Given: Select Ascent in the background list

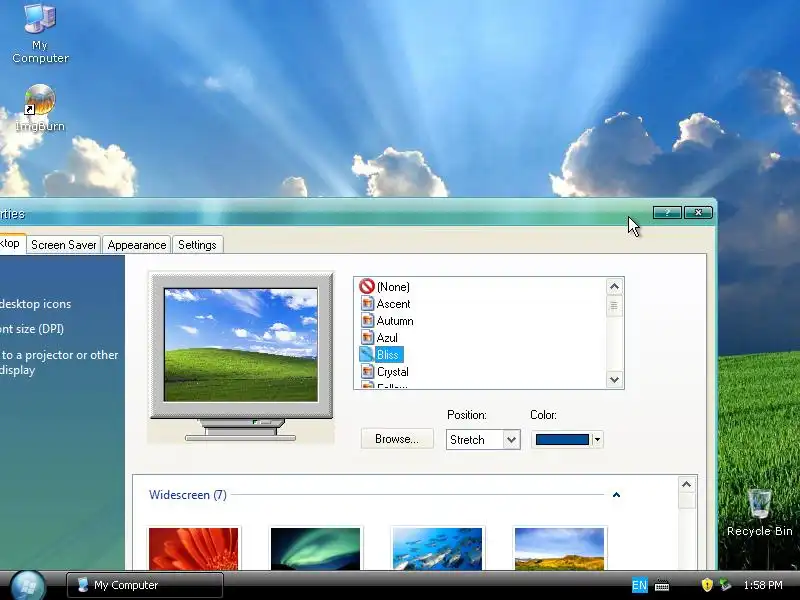Looking at the screenshot, I should (393, 304).
